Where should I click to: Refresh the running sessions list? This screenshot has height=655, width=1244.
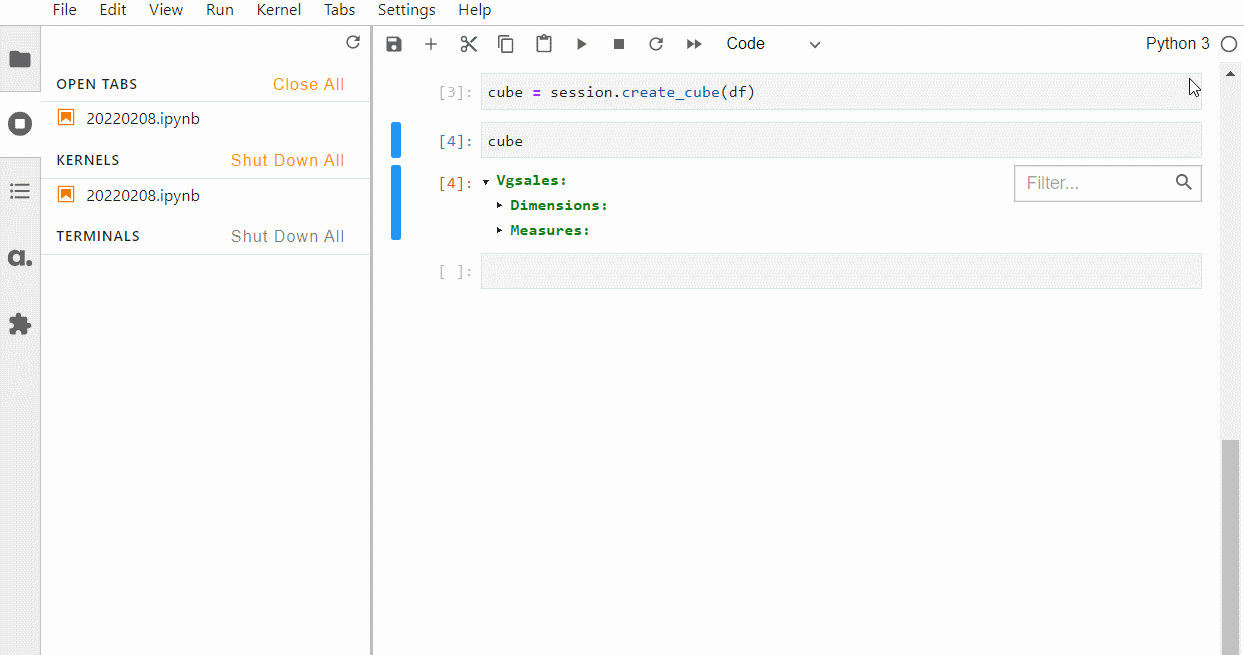tap(352, 42)
